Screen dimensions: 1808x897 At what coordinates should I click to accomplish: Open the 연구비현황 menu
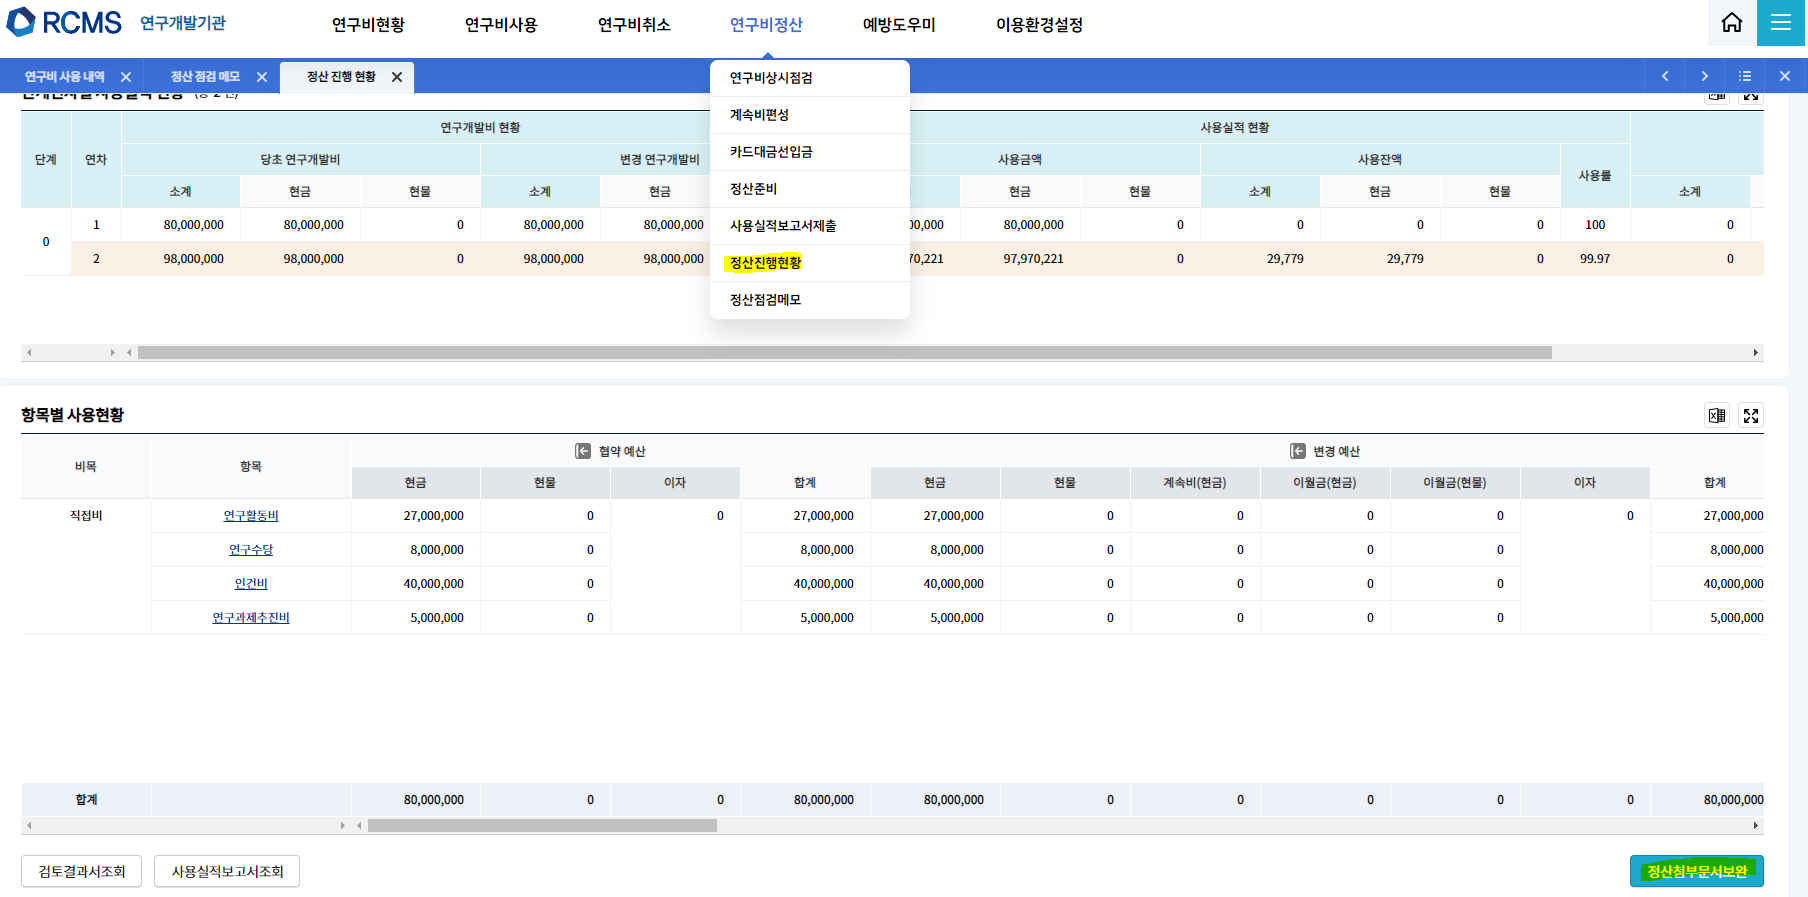click(368, 24)
